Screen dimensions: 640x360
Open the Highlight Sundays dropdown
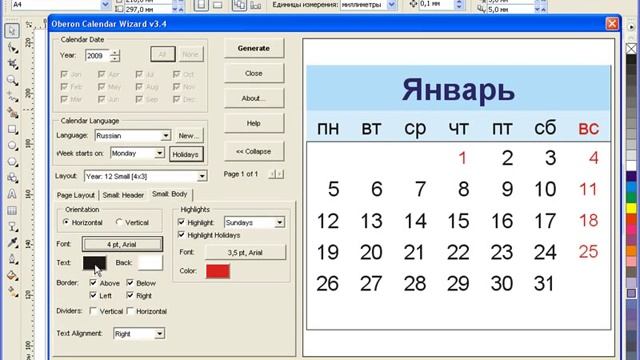click(x=280, y=222)
